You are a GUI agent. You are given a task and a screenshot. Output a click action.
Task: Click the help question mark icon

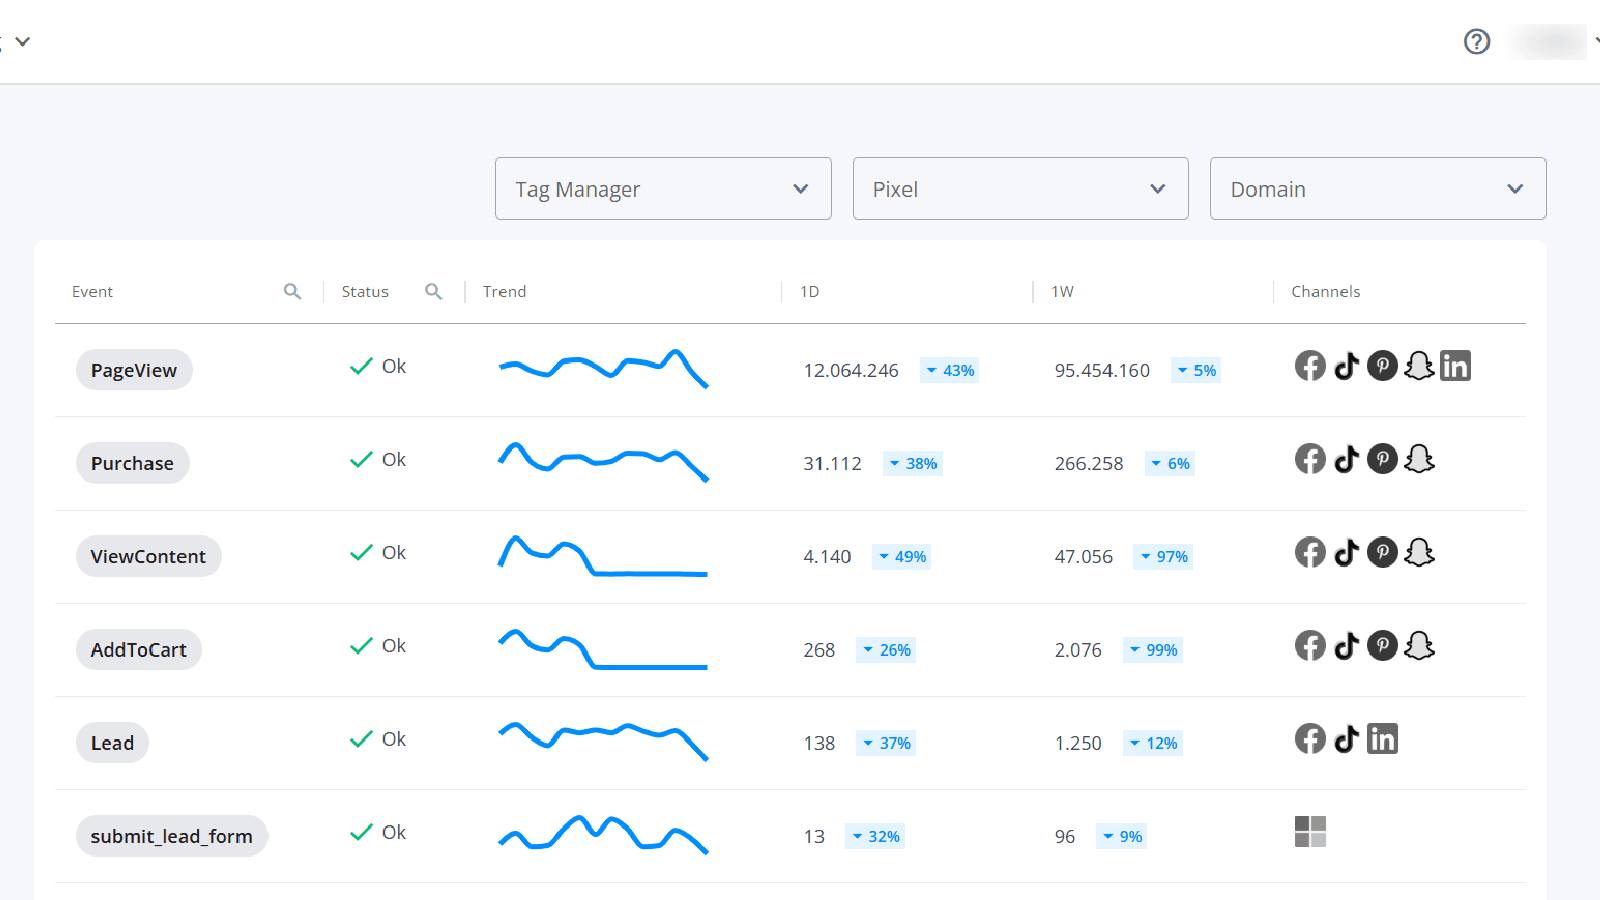[1477, 42]
